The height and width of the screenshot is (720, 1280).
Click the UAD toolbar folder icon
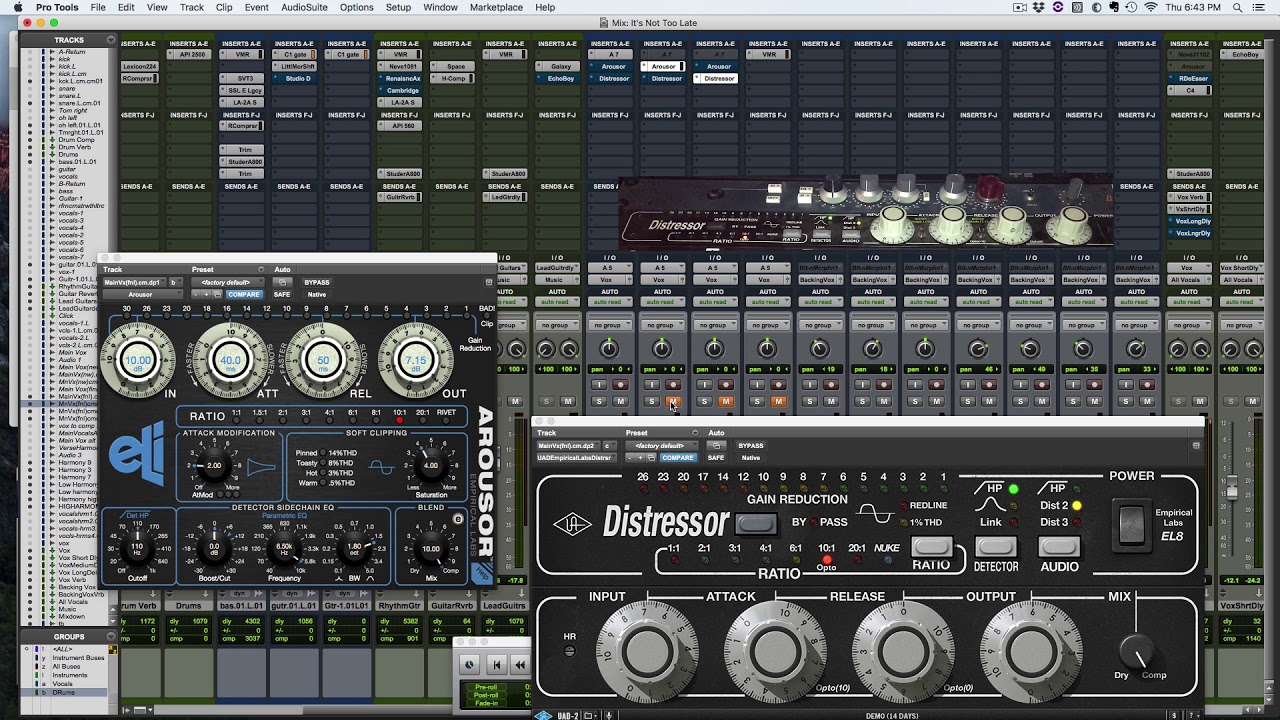(589, 715)
